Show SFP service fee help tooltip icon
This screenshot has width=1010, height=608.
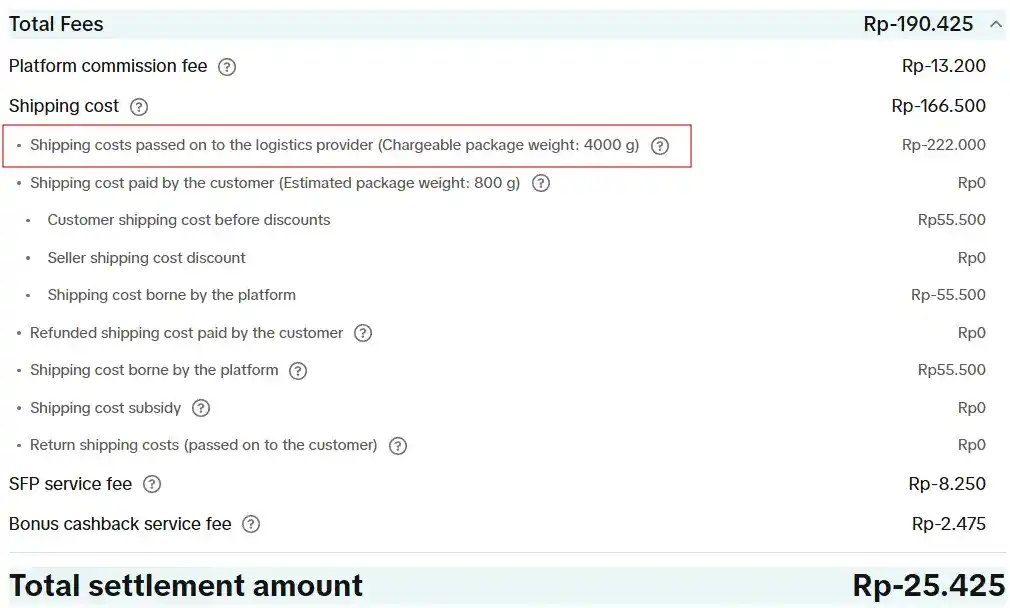point(152,484)
